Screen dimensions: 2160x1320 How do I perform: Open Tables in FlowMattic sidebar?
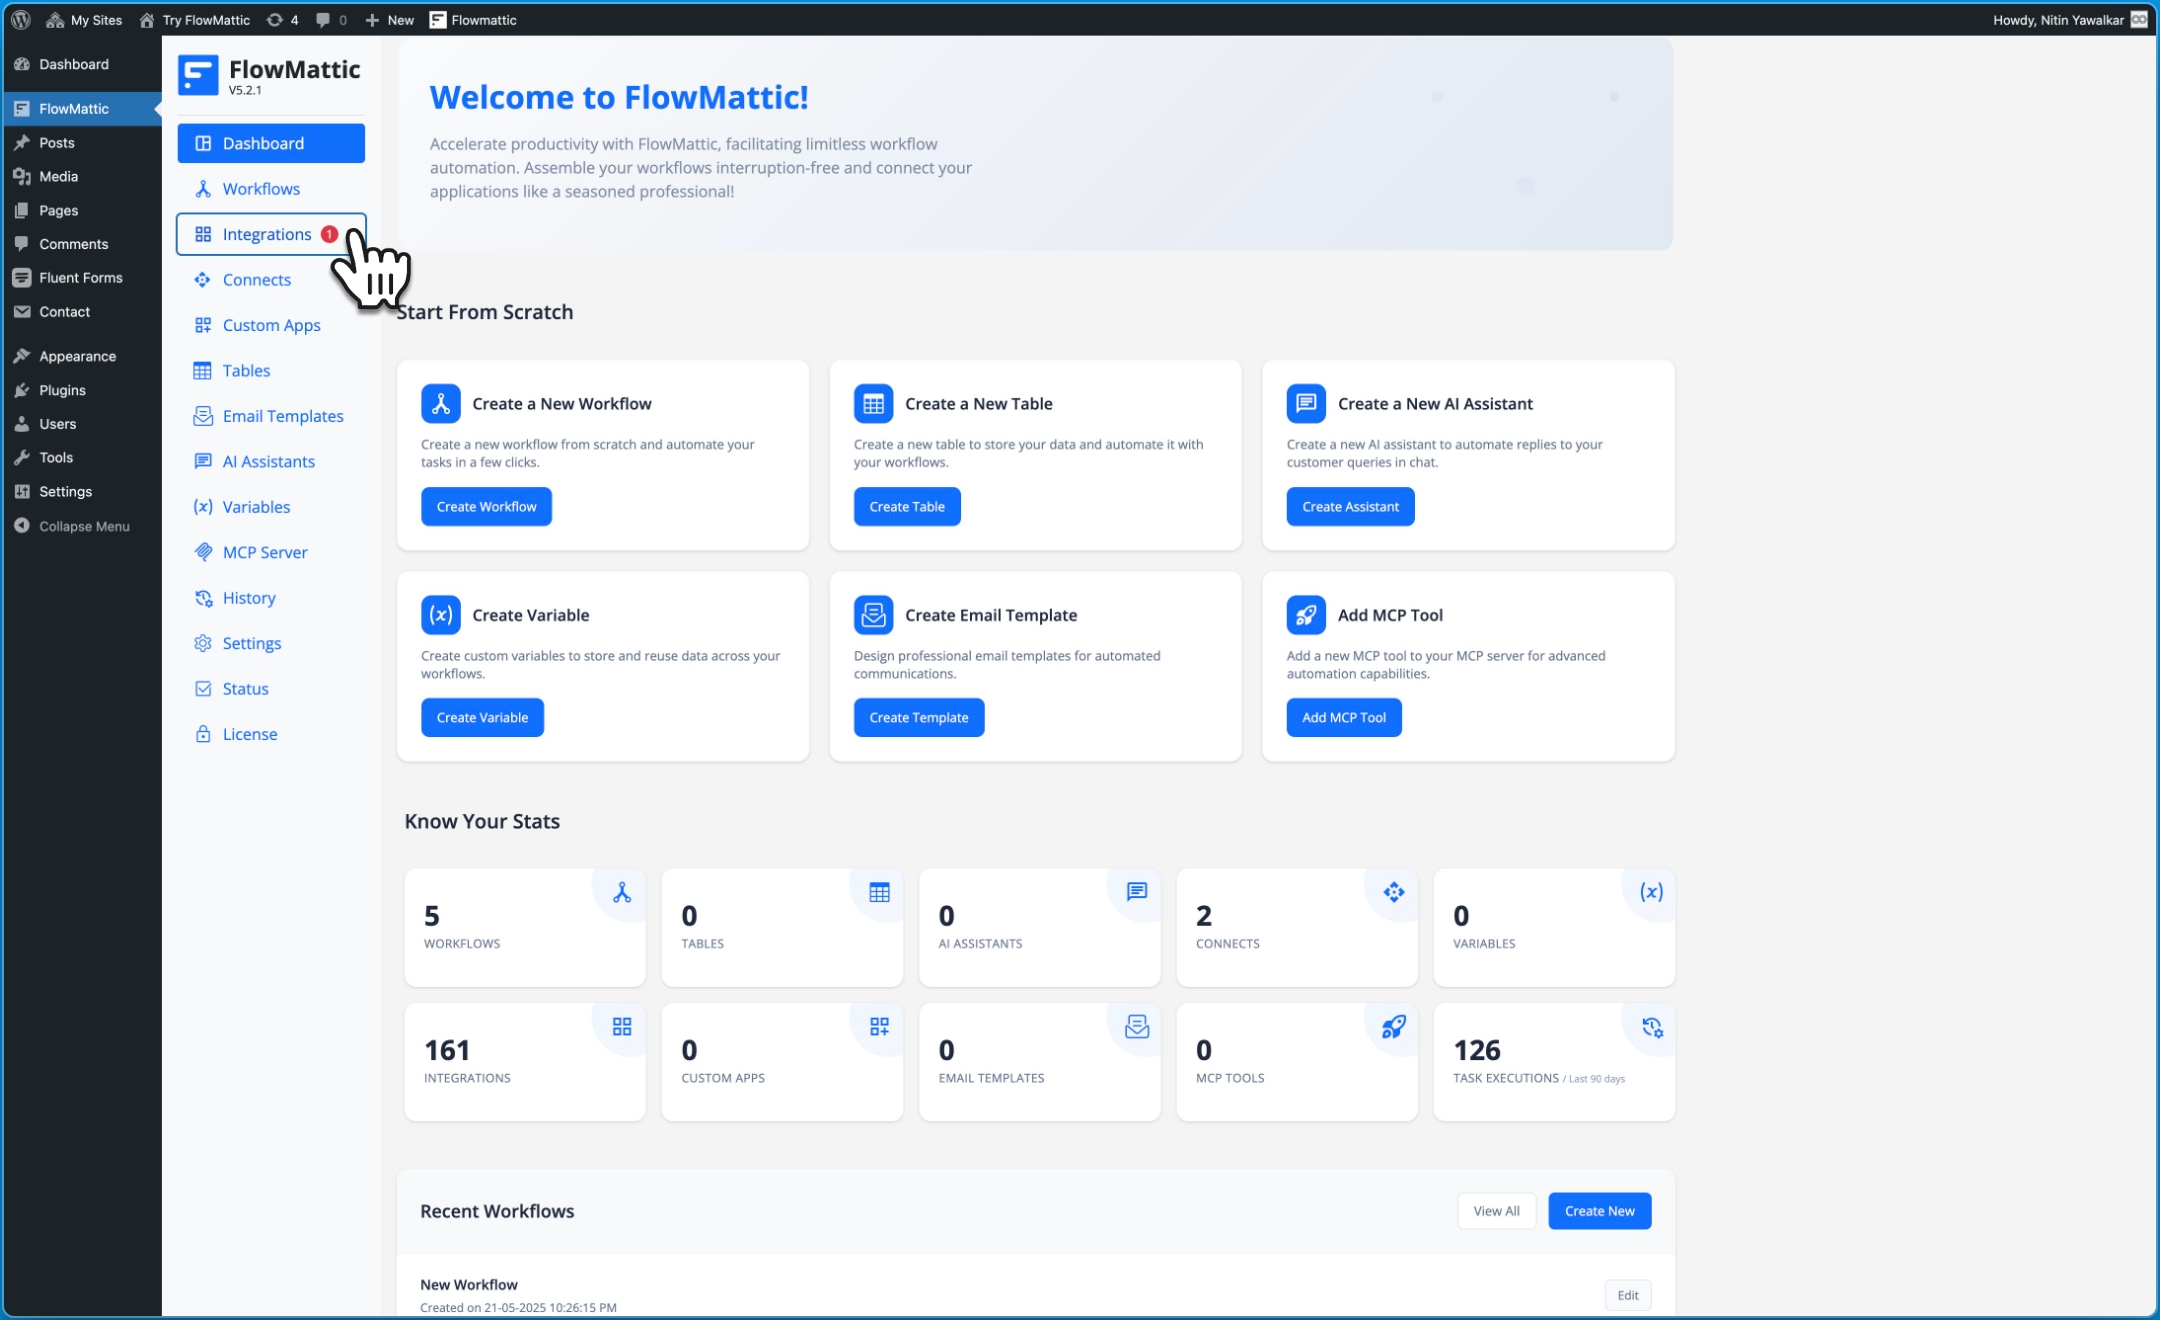tap(271, 371)
